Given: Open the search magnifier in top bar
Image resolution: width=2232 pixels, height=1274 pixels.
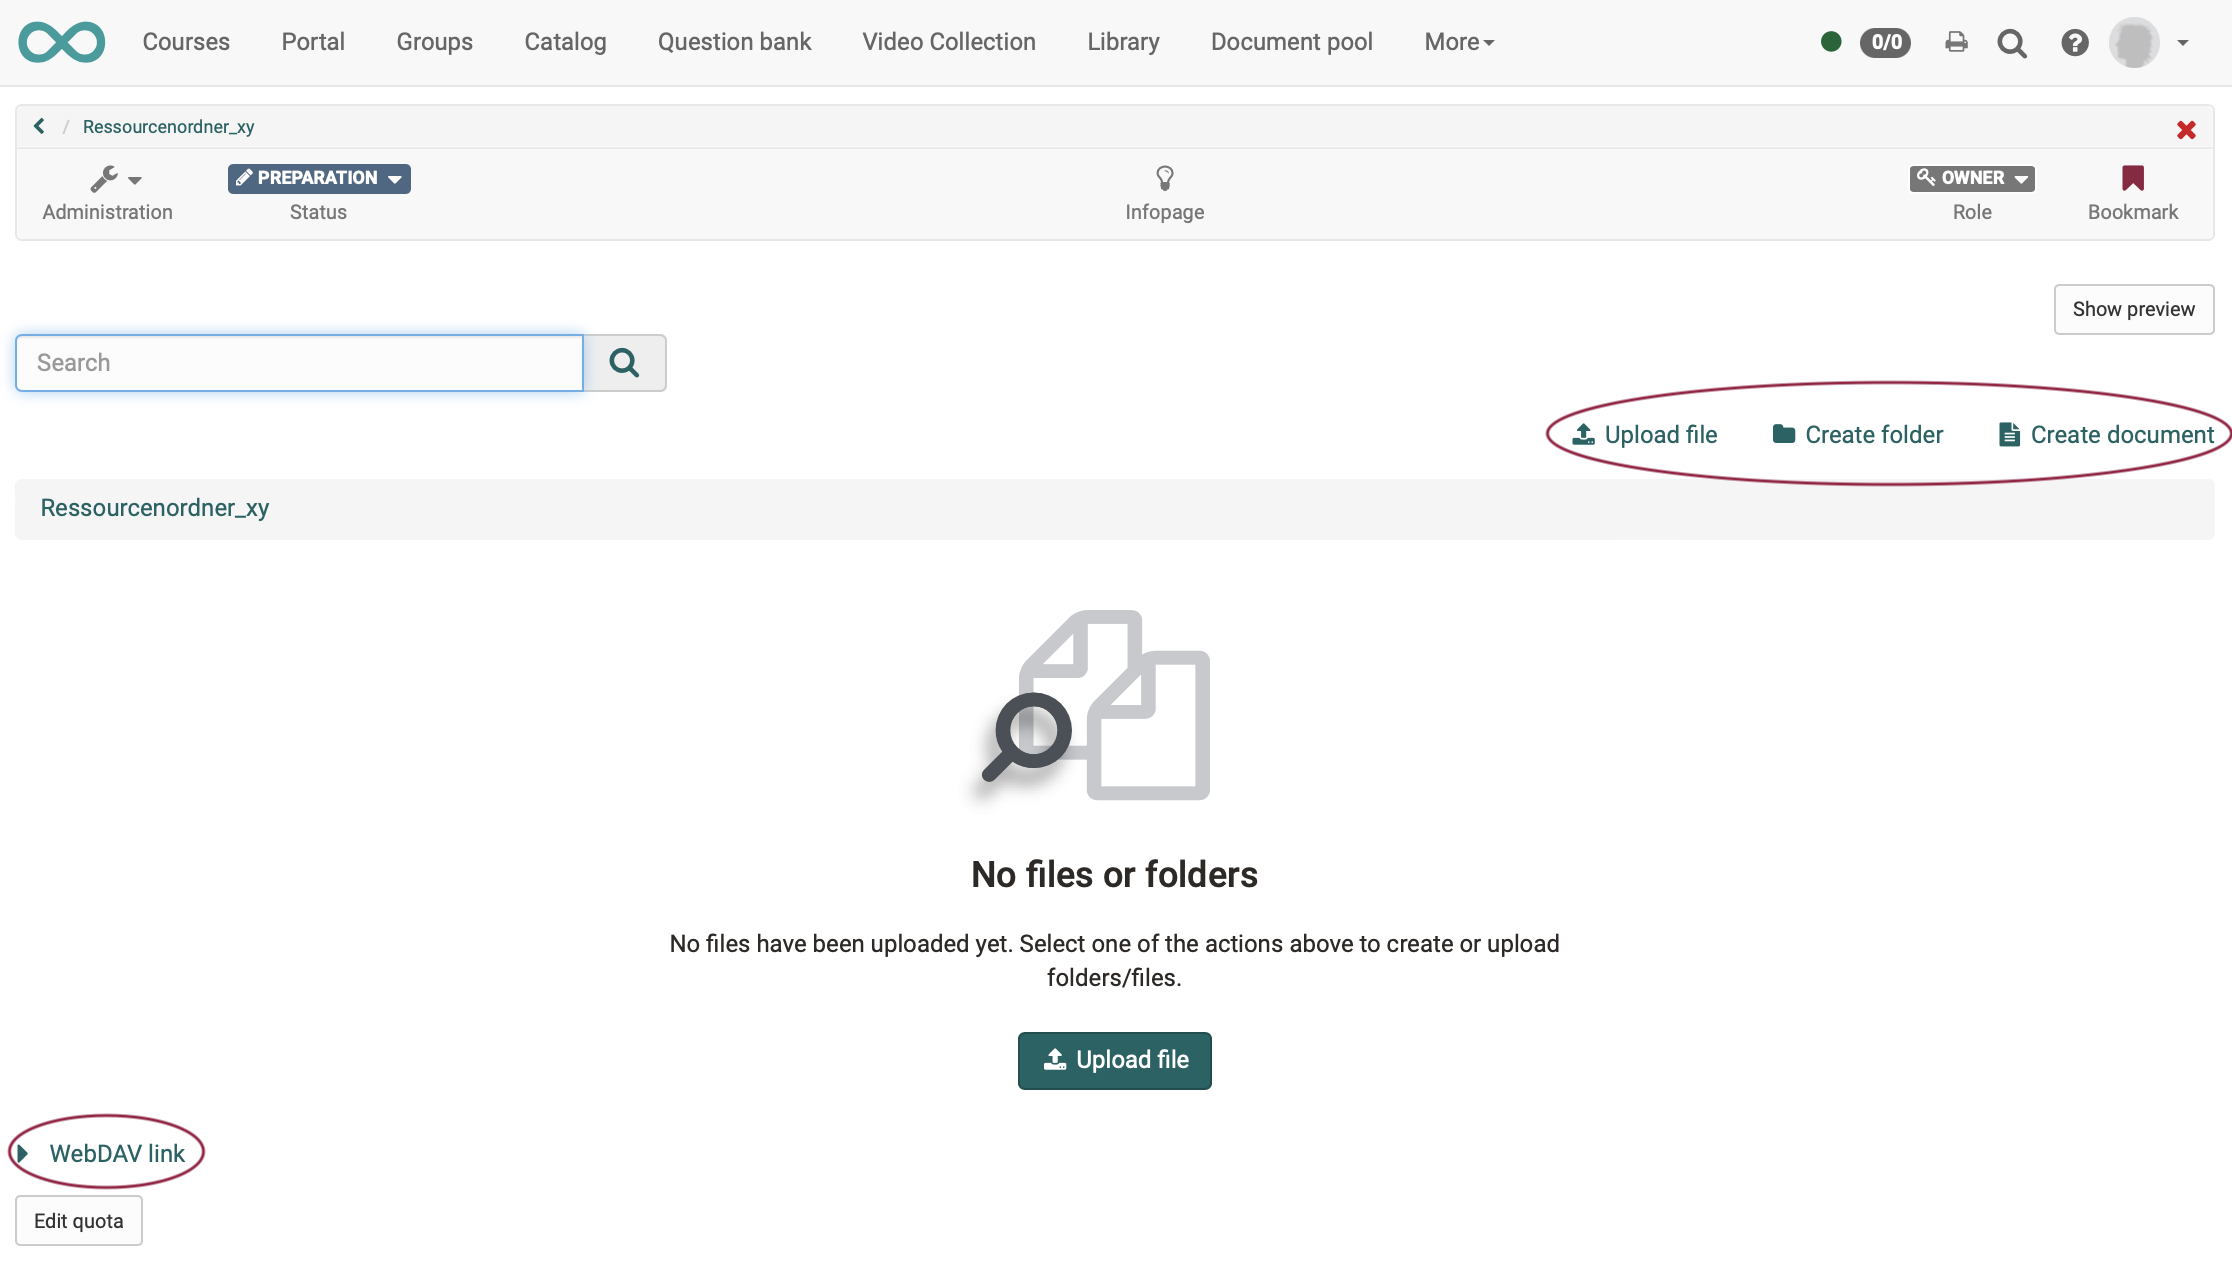Looking at the screenshot, I should point(2012,43).
